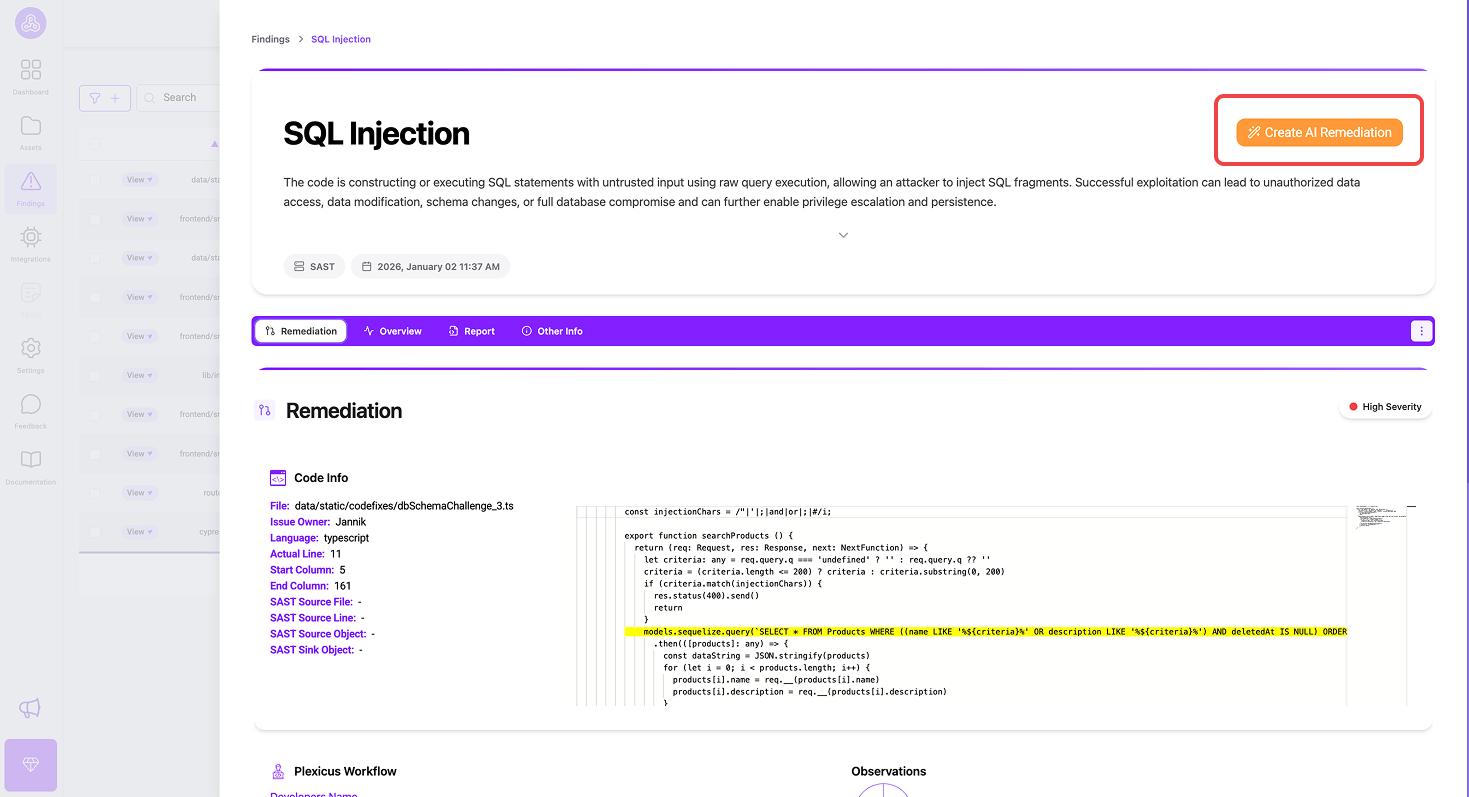Check the checkbox on the cypress finding row
Viewport: 1469px width, 797px height.
click(96, 531)
